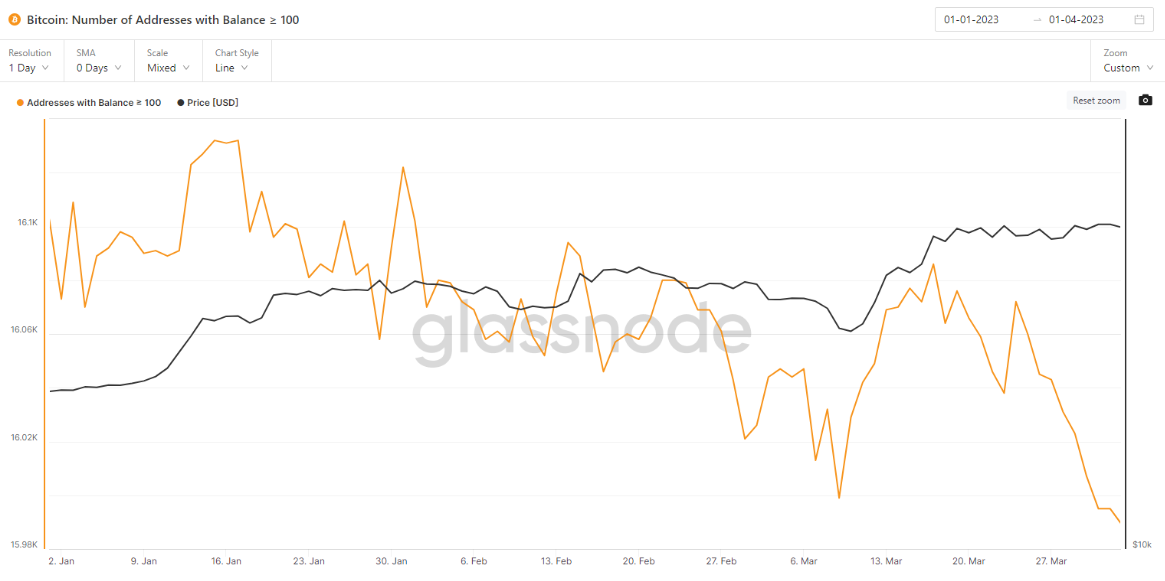The width and height of the screenshot is (1165, 581).
Task: Expand the SMA 0 Days dropdown
Action: [99, 61]
